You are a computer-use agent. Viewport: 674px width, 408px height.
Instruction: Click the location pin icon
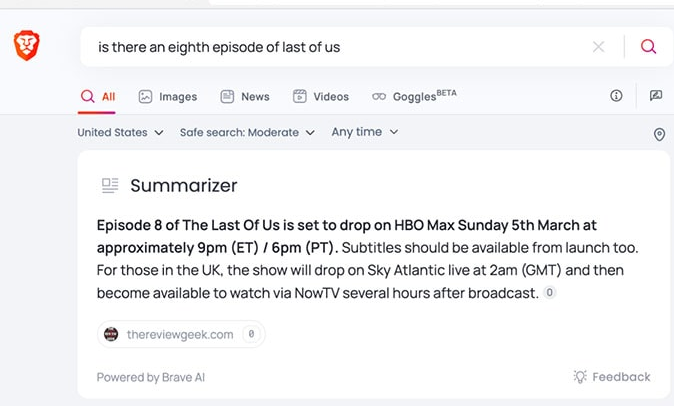click(659, 135)
